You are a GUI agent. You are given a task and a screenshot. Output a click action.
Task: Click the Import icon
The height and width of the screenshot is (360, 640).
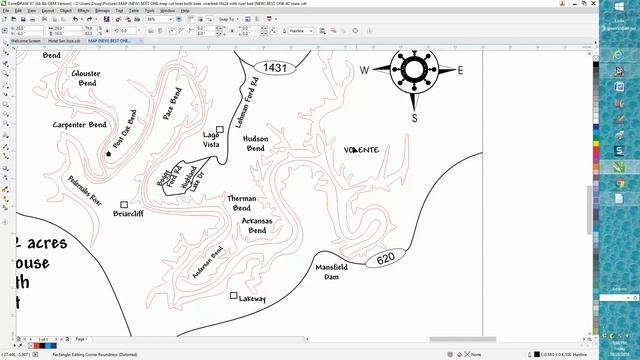tap(118, 19)
